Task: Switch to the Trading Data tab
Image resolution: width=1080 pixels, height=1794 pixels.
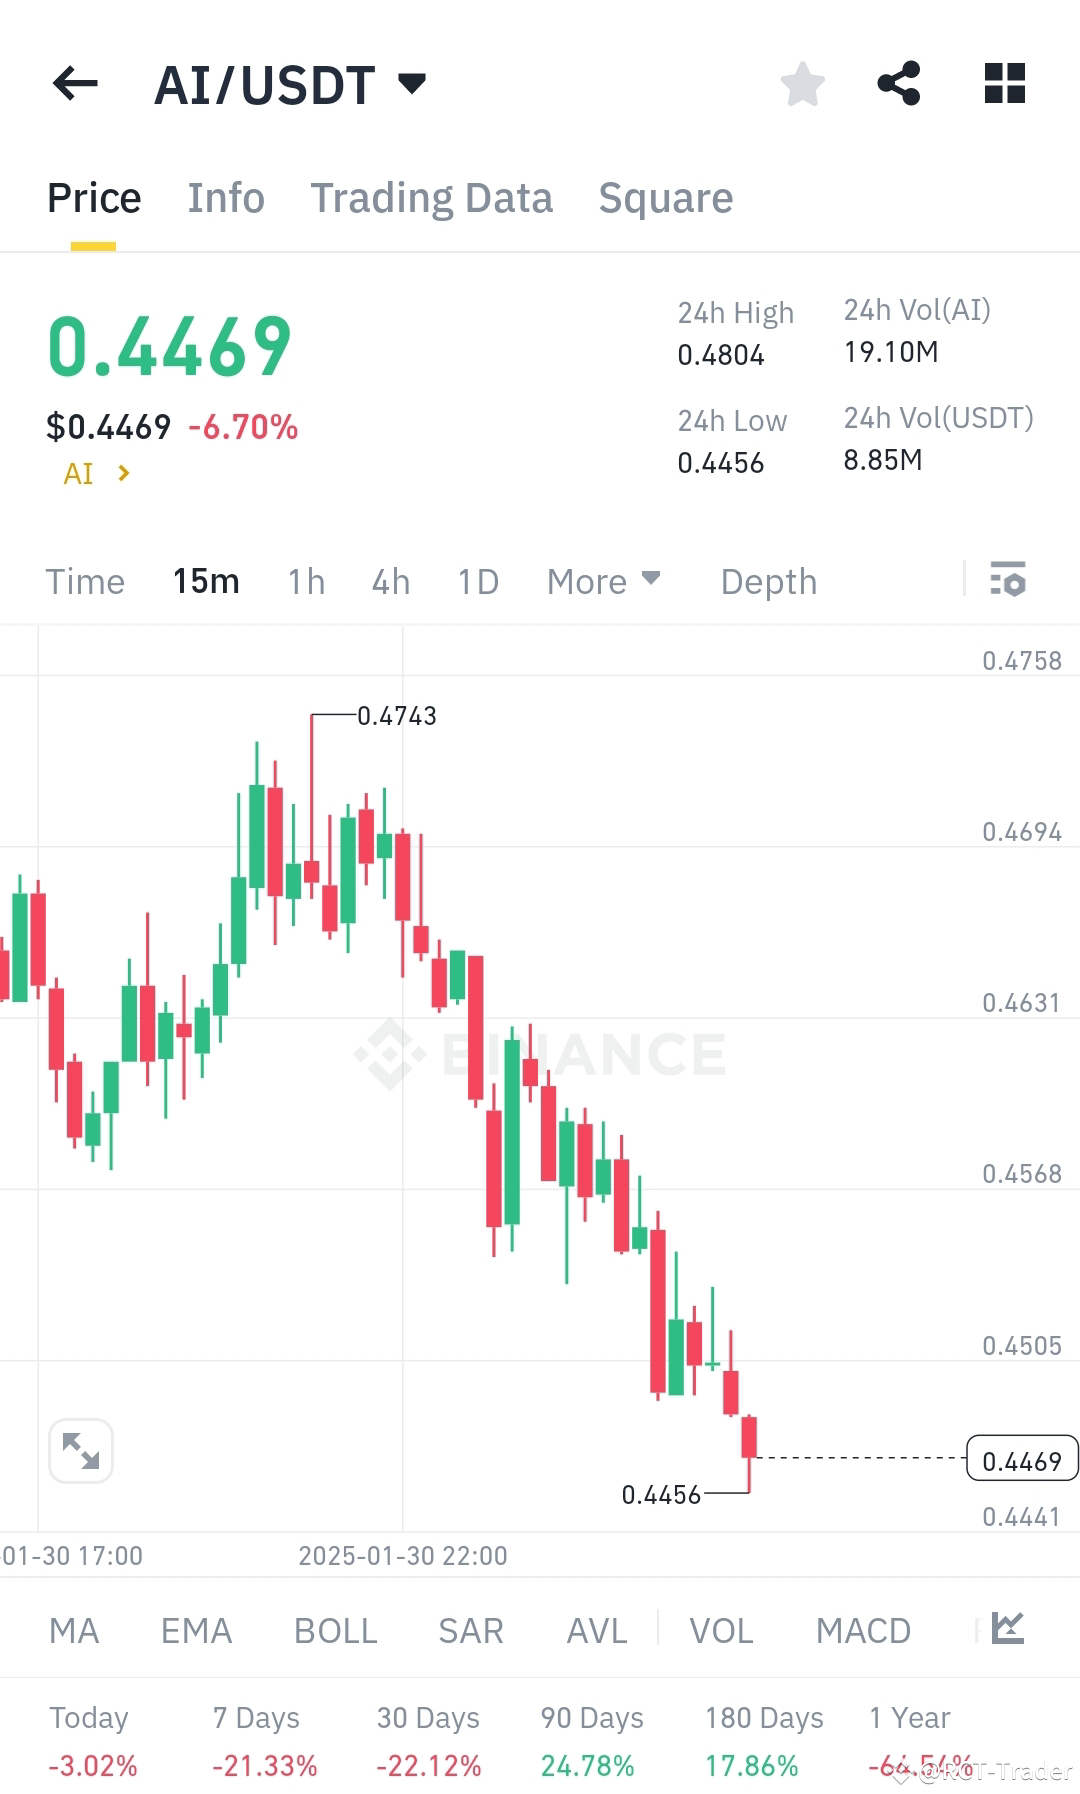Action: click(432, 197)
